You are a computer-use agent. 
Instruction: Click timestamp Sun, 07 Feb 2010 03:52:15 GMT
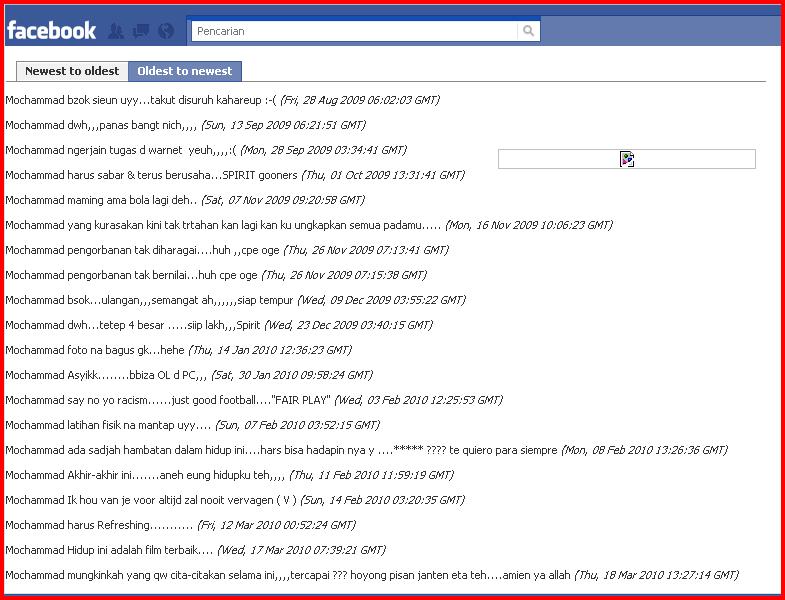pyautogui.click(x=297, y=425)
